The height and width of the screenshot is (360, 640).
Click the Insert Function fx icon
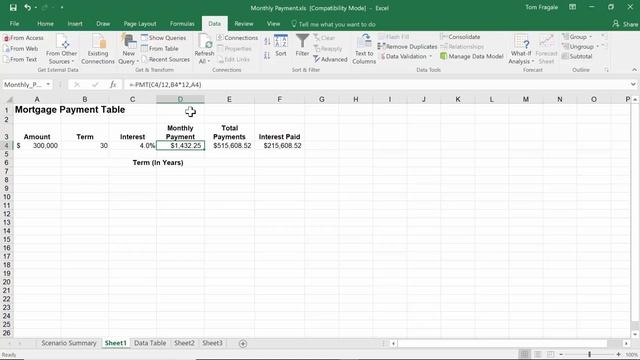(113, 84)
